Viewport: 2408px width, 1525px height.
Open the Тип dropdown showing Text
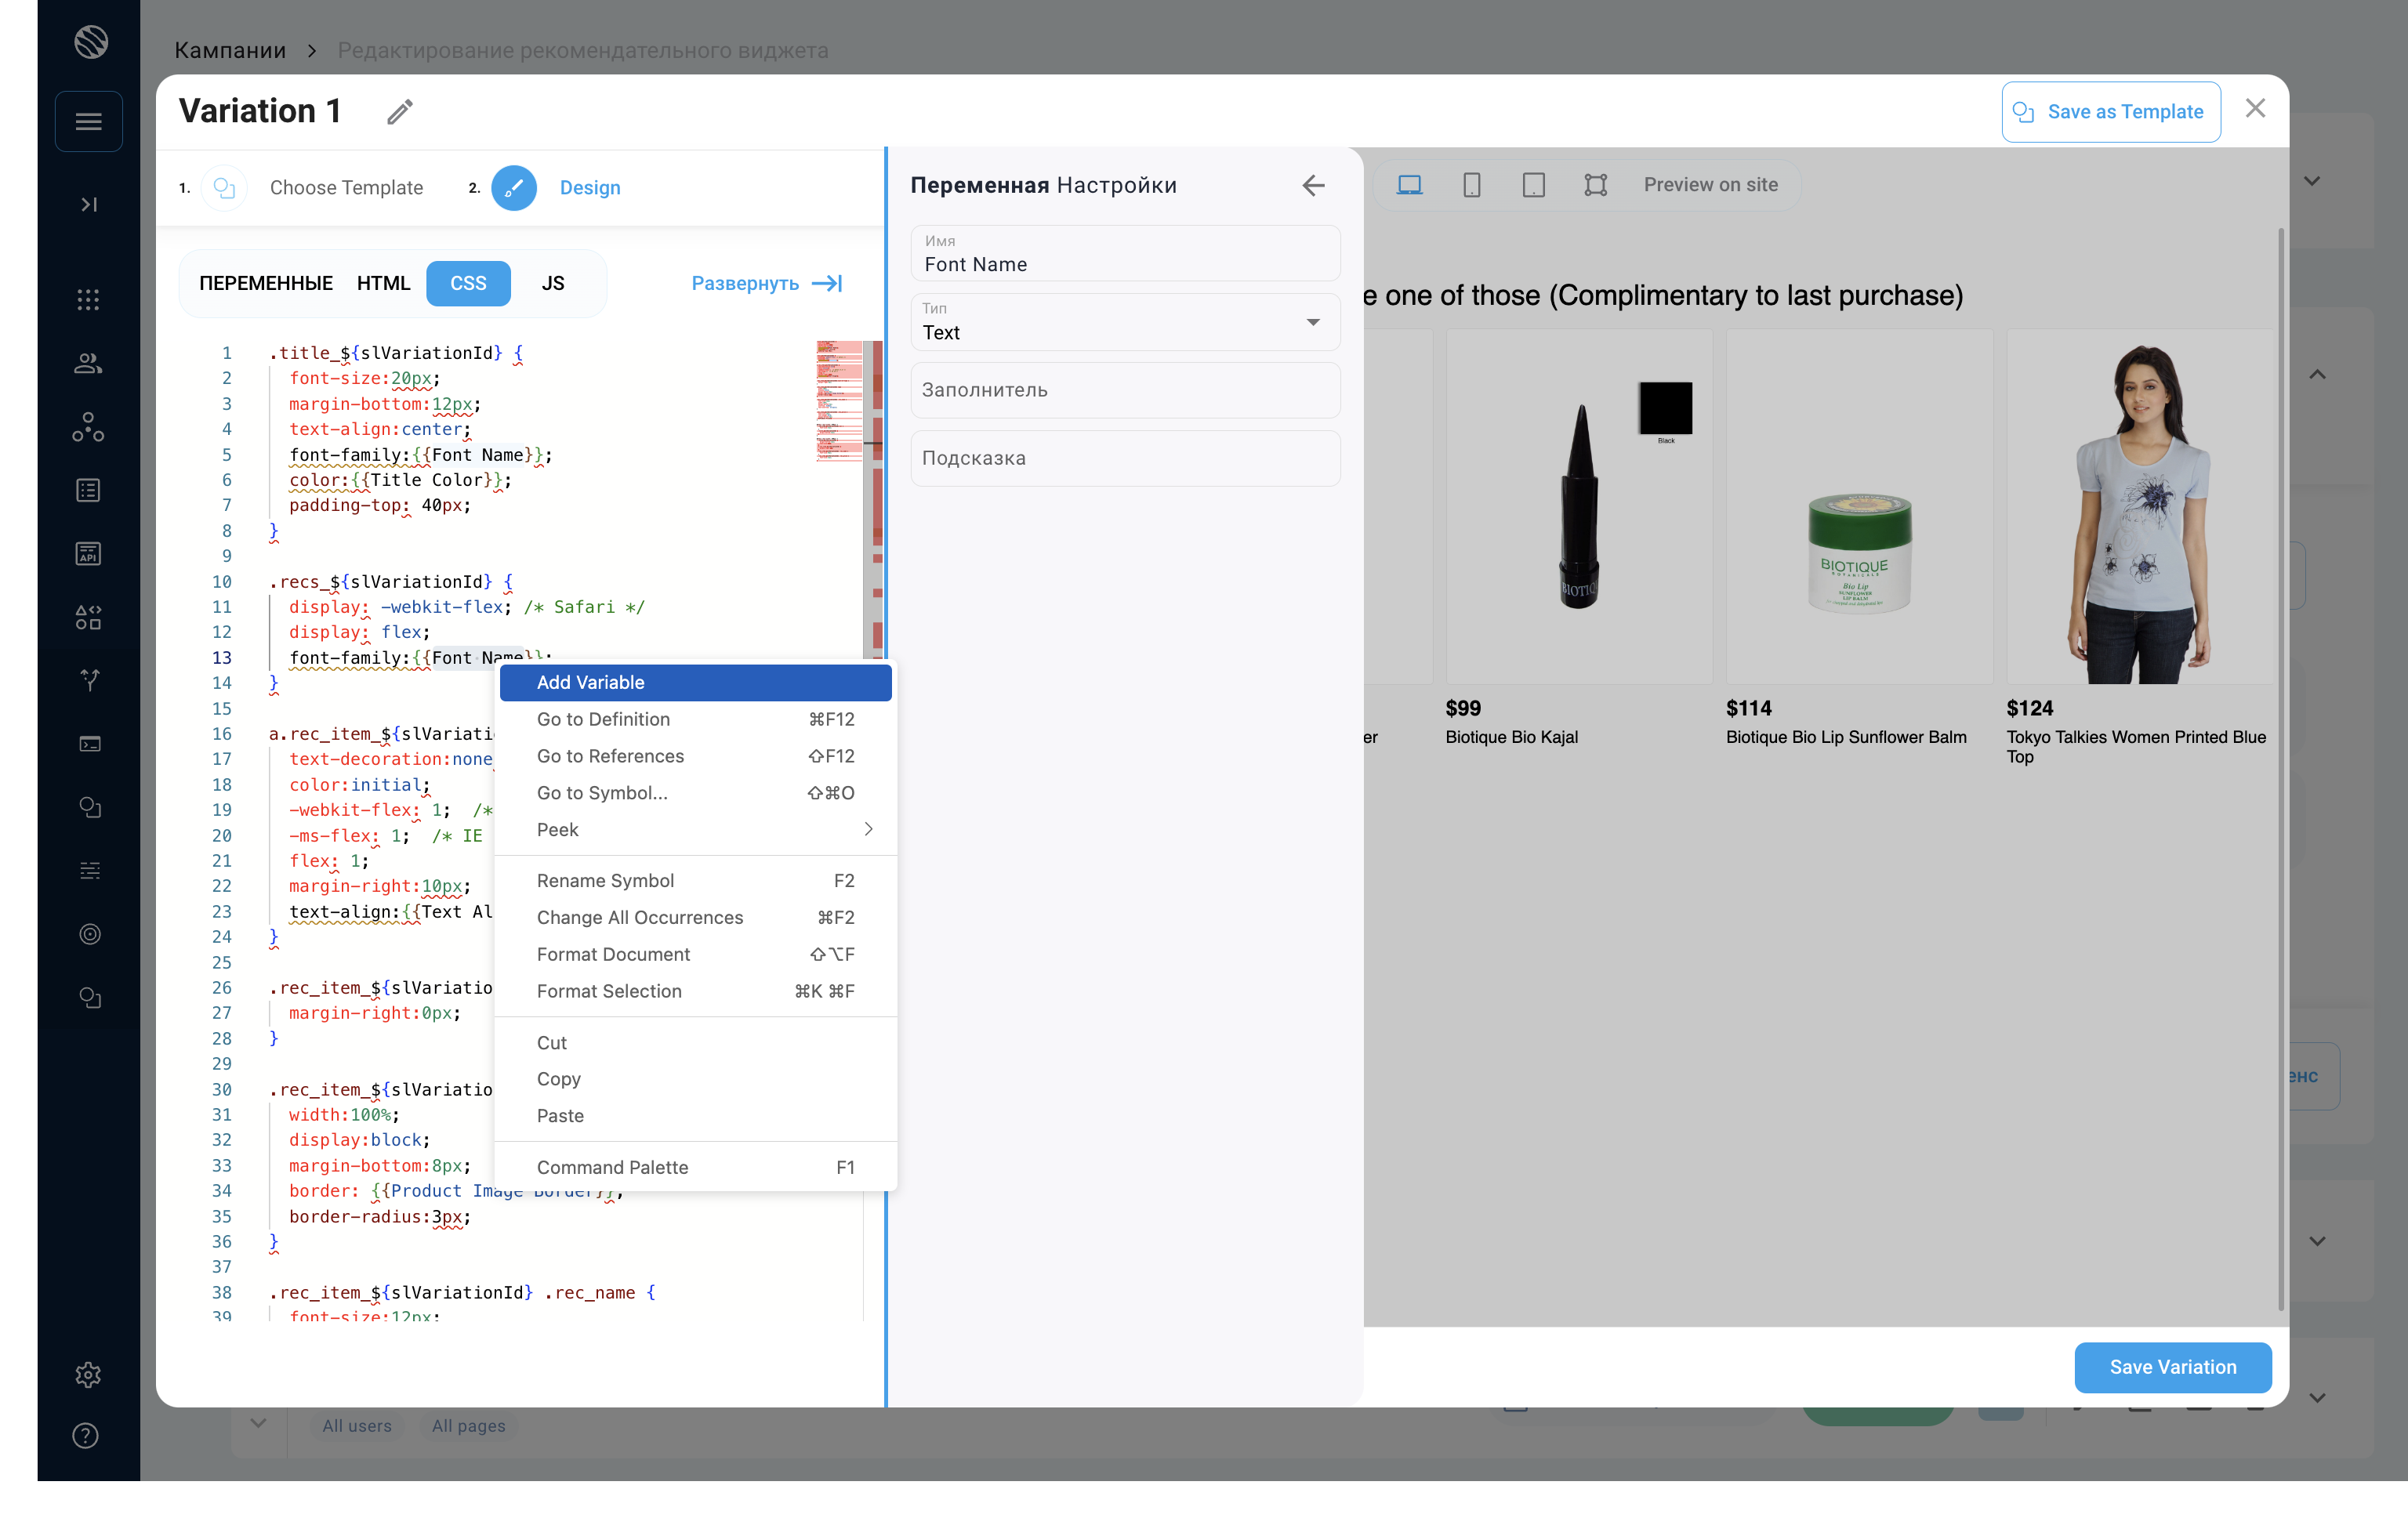[1125, 322]
